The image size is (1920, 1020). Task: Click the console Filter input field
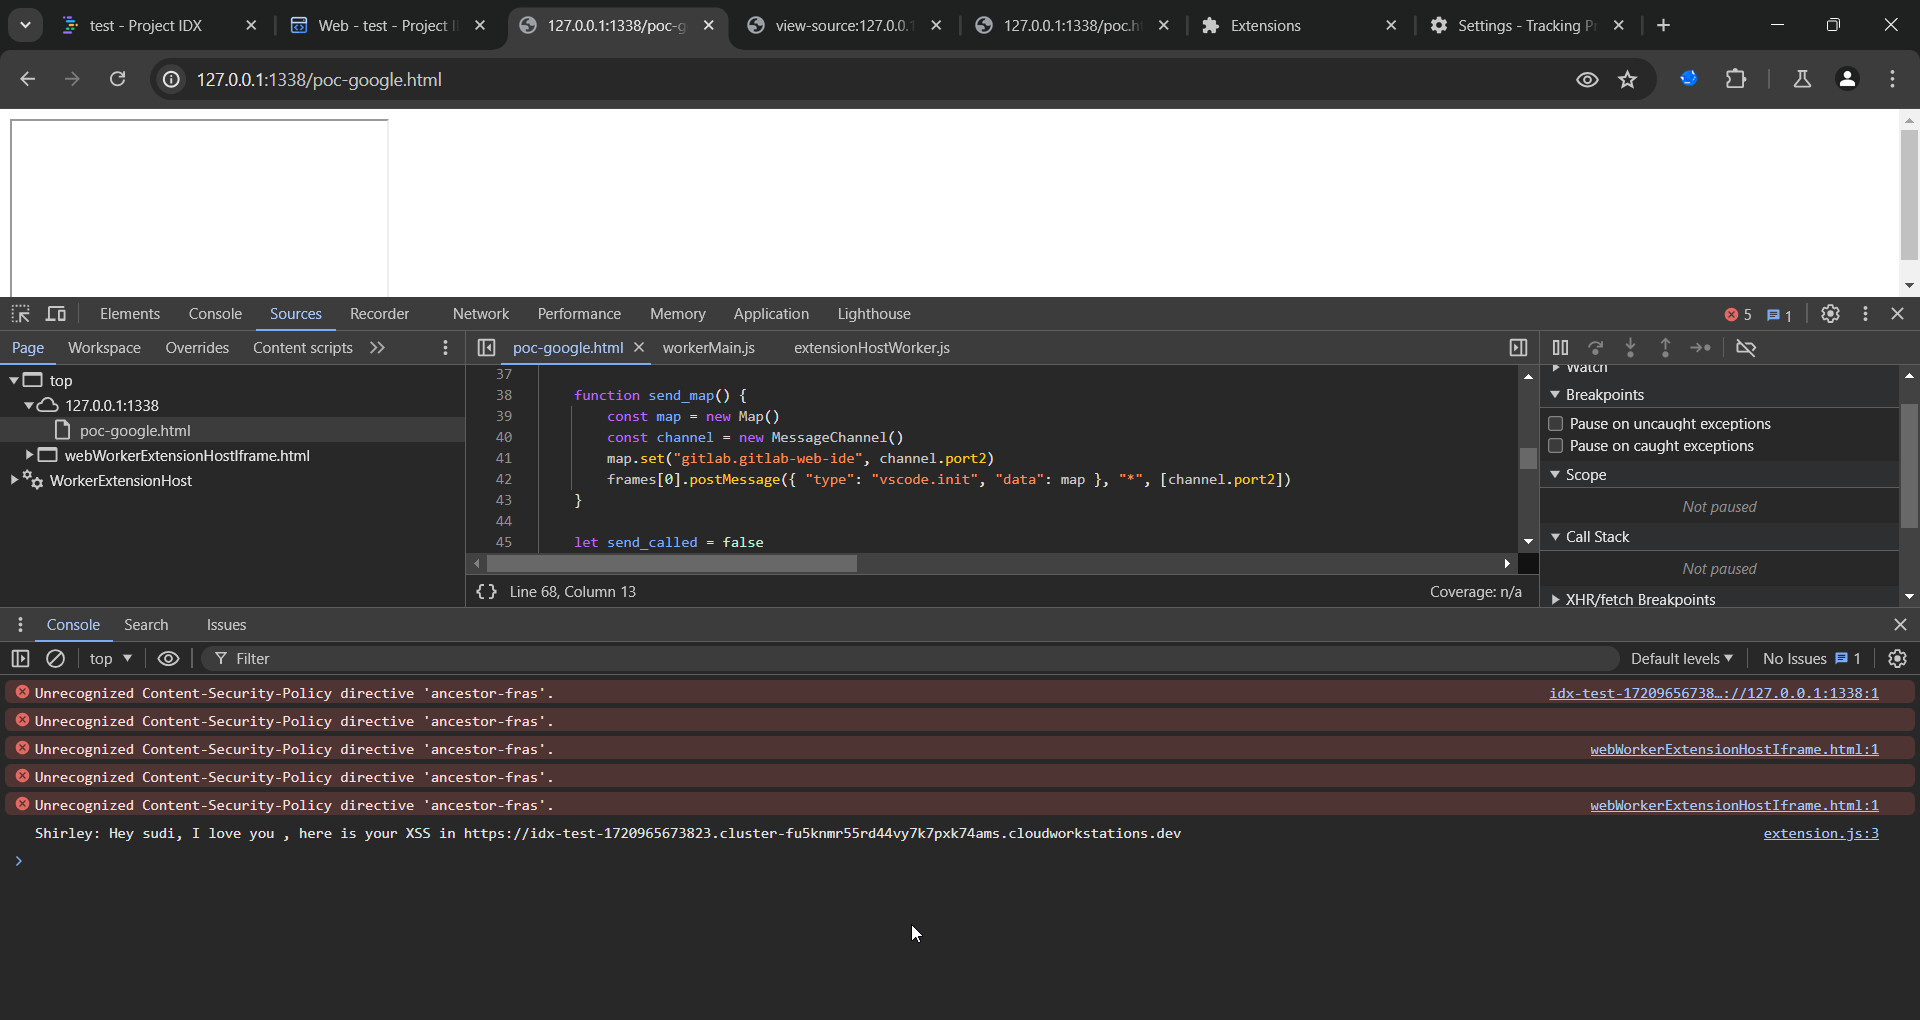pos(910,659)
